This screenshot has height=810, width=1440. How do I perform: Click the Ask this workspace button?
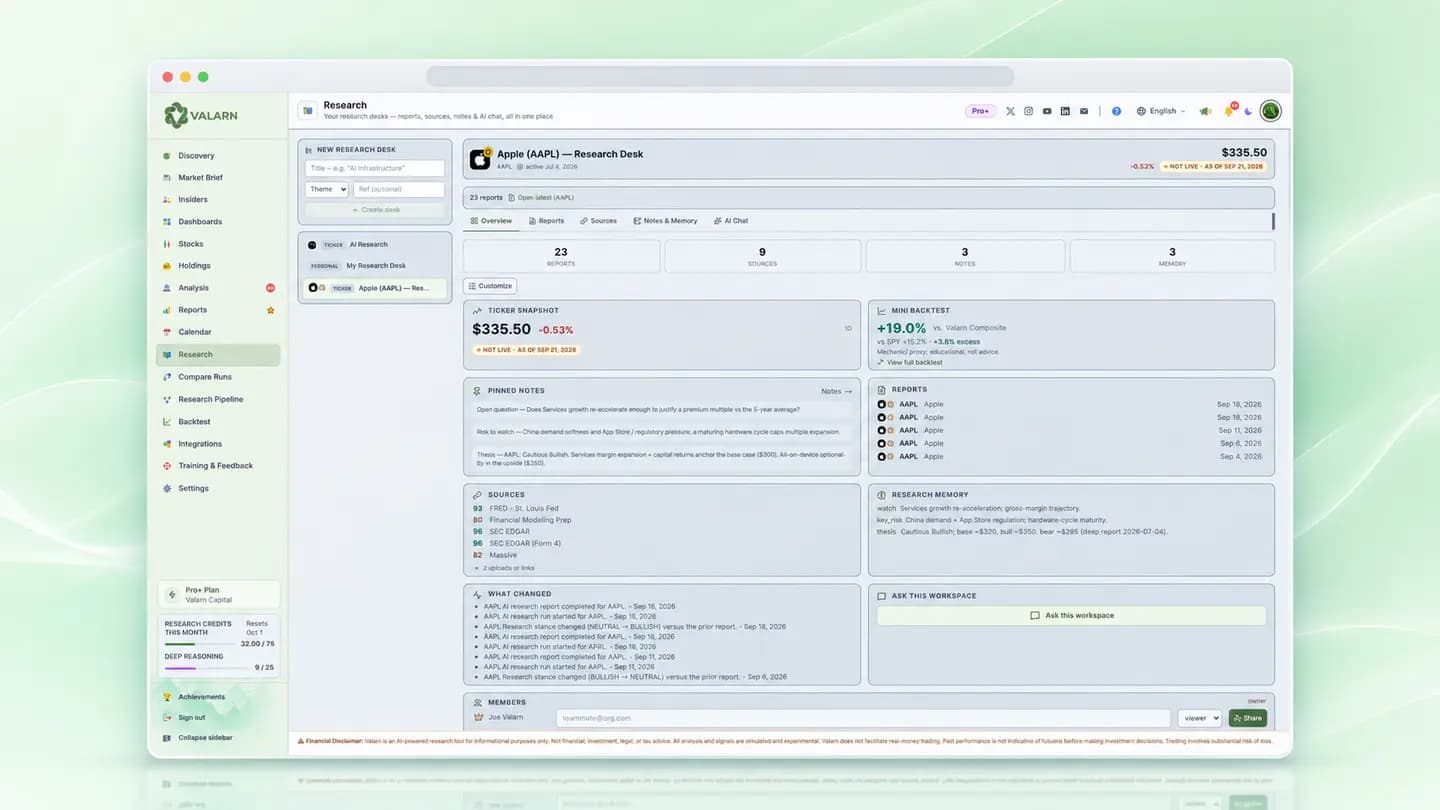tap(1072, 616)
